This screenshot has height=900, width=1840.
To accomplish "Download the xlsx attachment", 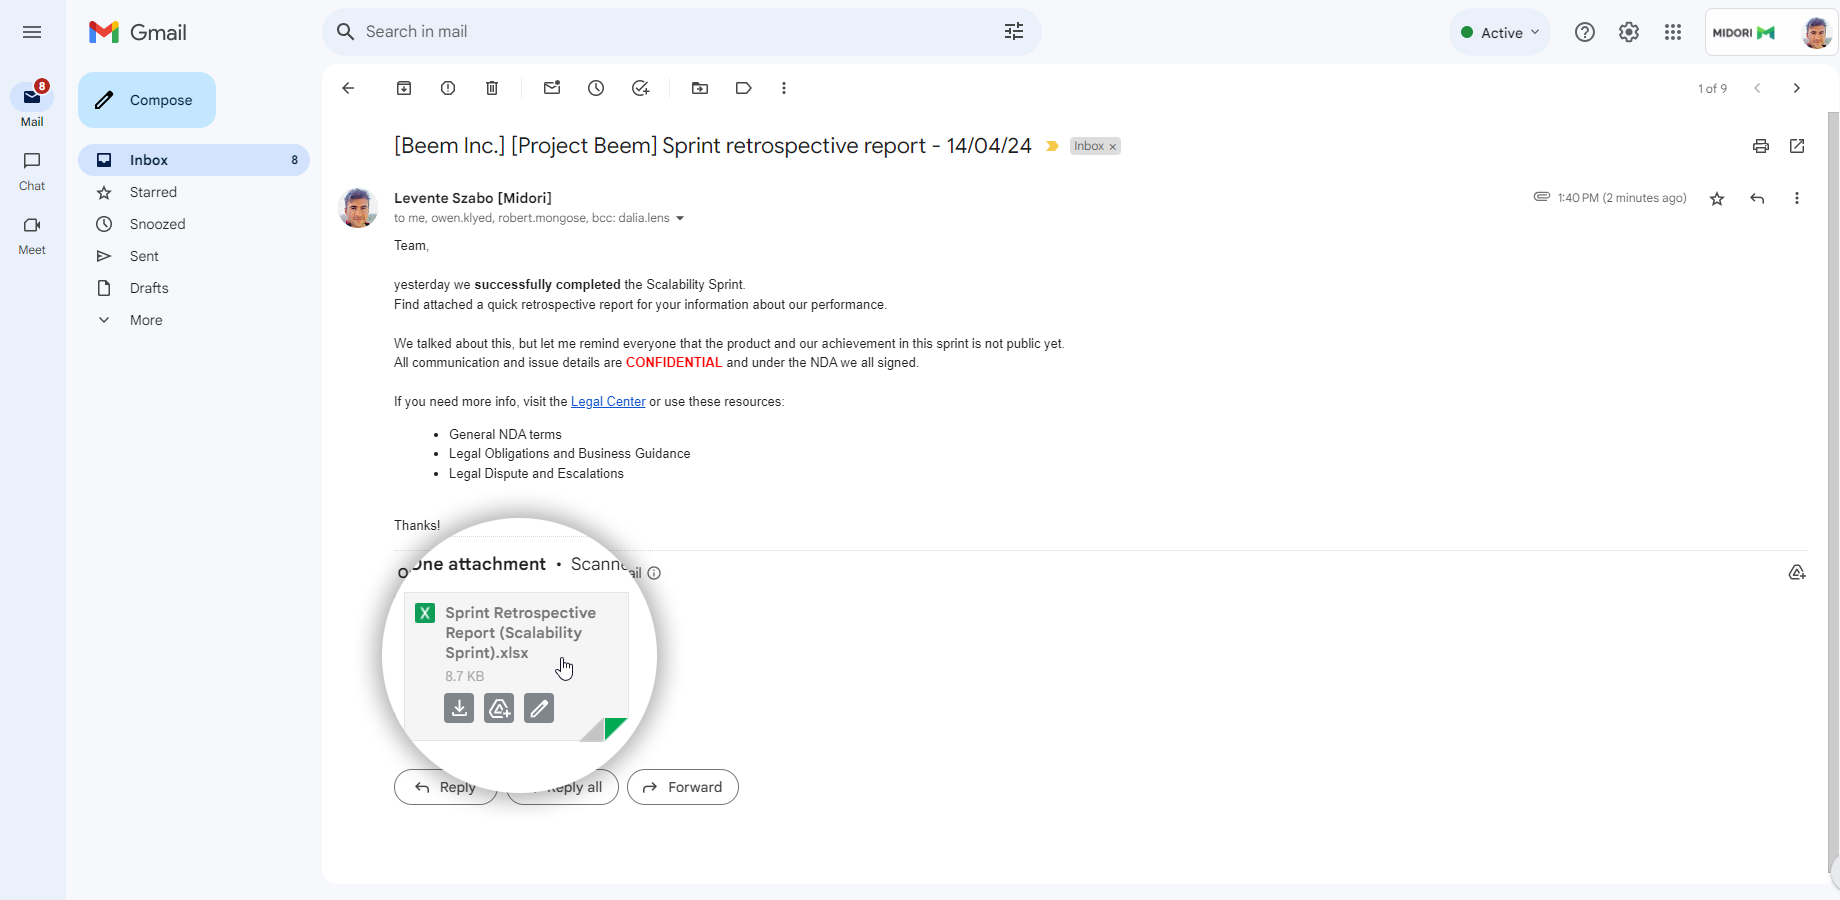I will (459, 708).
